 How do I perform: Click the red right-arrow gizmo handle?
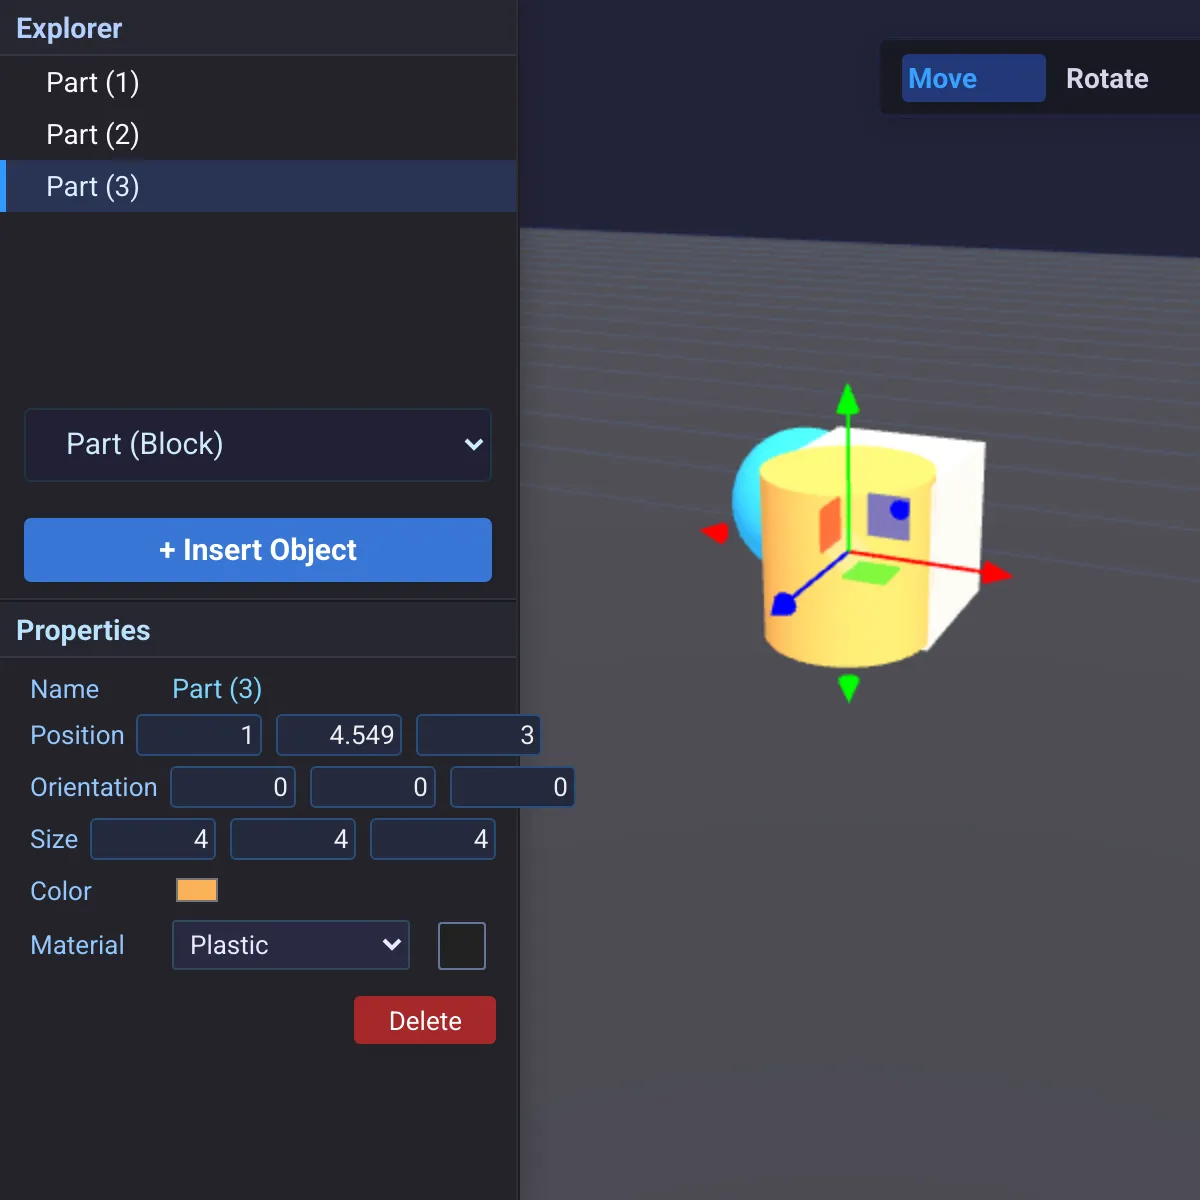pyautogui.click(x=996, y=573)
